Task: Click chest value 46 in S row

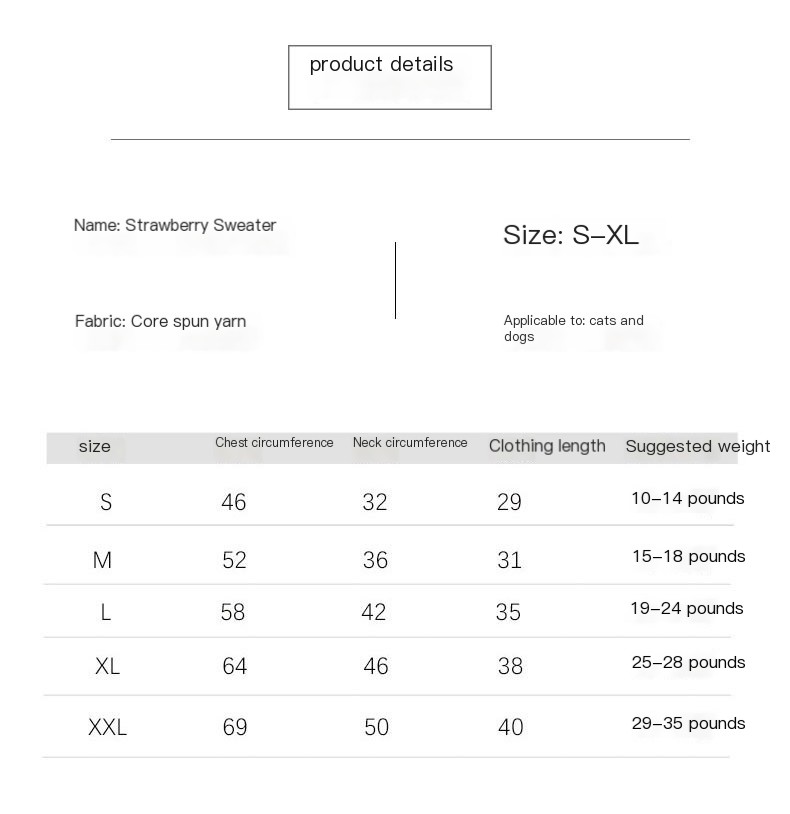Action: [x=234, y=502]
